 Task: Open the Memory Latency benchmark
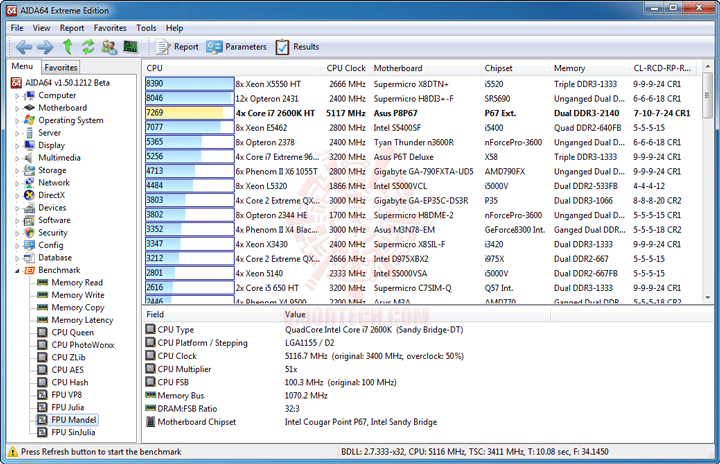tap(82, 320)
